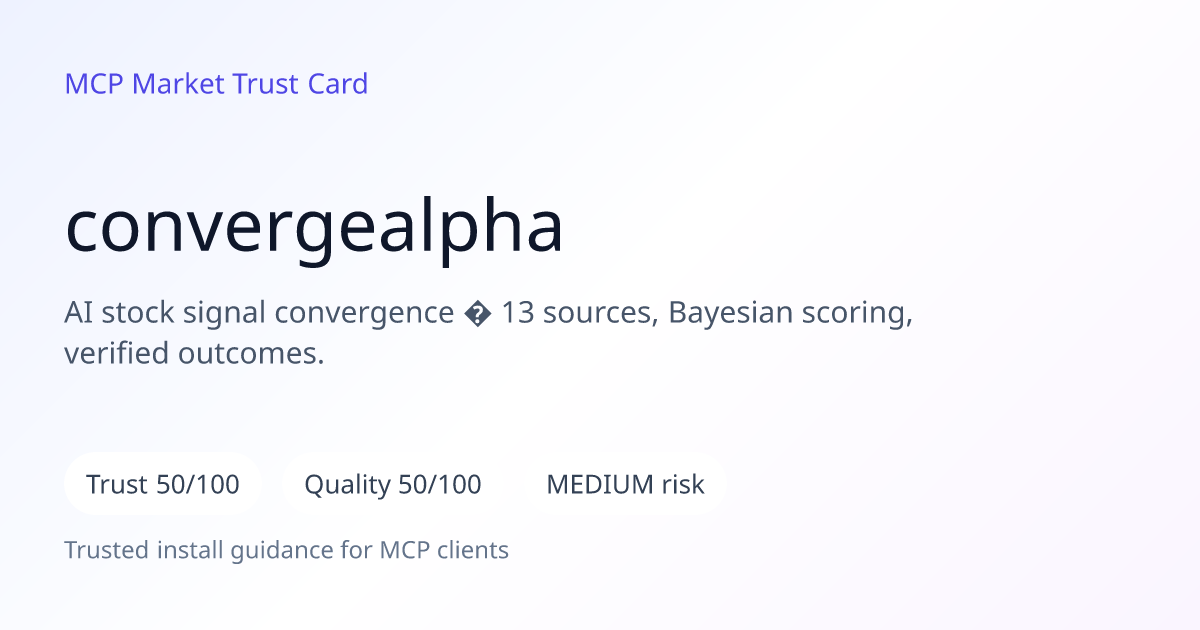Select the convergealpha title
Viewport: 1200px width, 630px height.
pos(314,229)
